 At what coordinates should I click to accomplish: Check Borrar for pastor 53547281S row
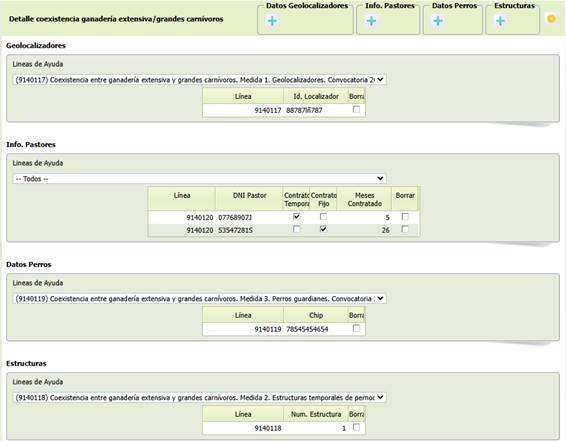tap(405, 229)
